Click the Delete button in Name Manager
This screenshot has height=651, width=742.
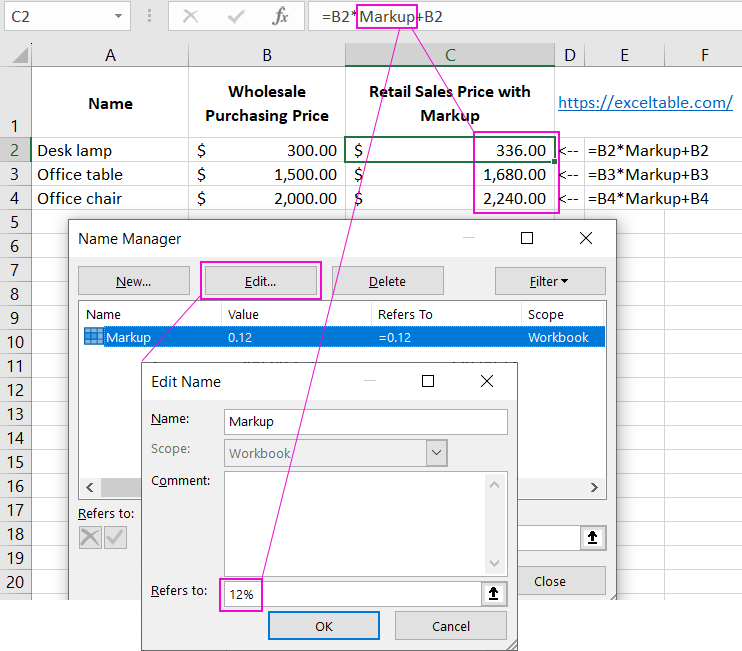pyautogui.click(x=387, y=281)
